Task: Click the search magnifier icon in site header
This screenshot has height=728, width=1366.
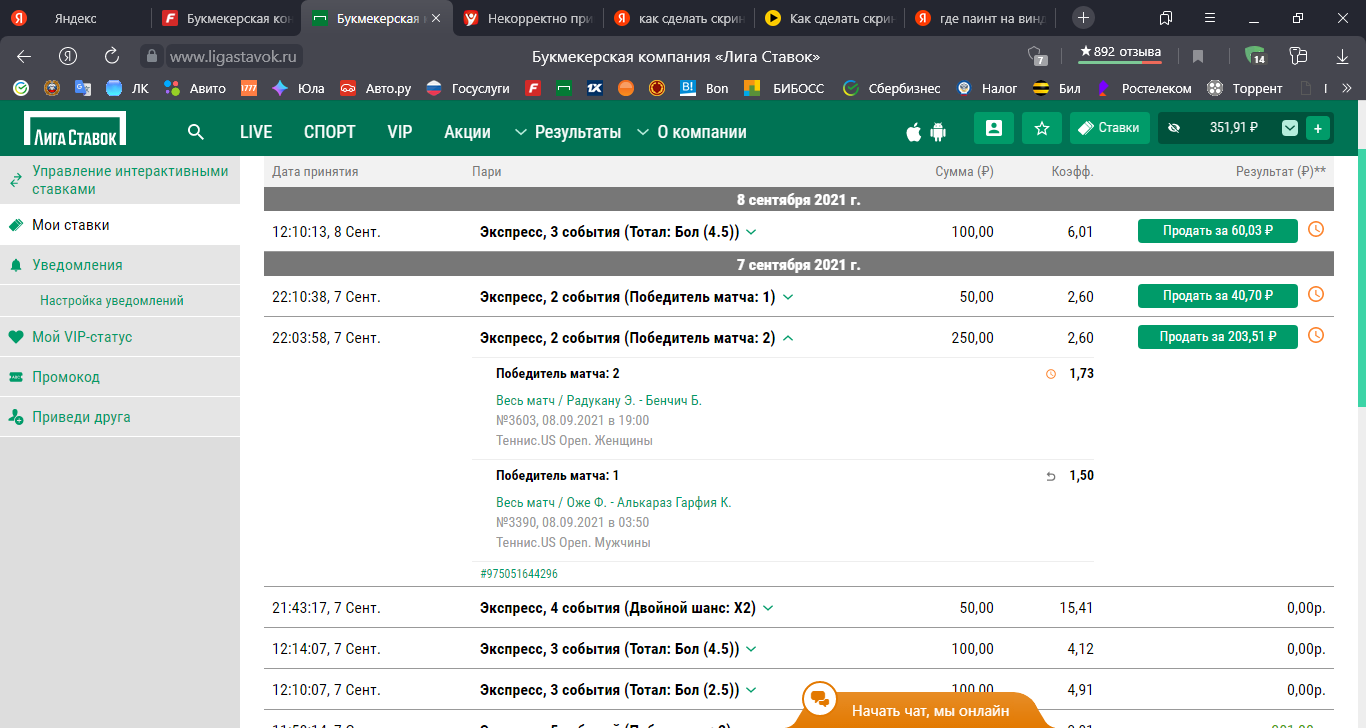Action: pyautogui.click(x=196, y=132)
